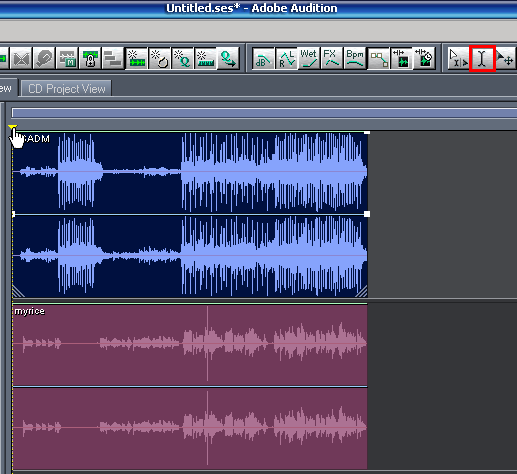Click the FX parameter envelopes icon
The image size is (517, 474).
pos(331,58)
